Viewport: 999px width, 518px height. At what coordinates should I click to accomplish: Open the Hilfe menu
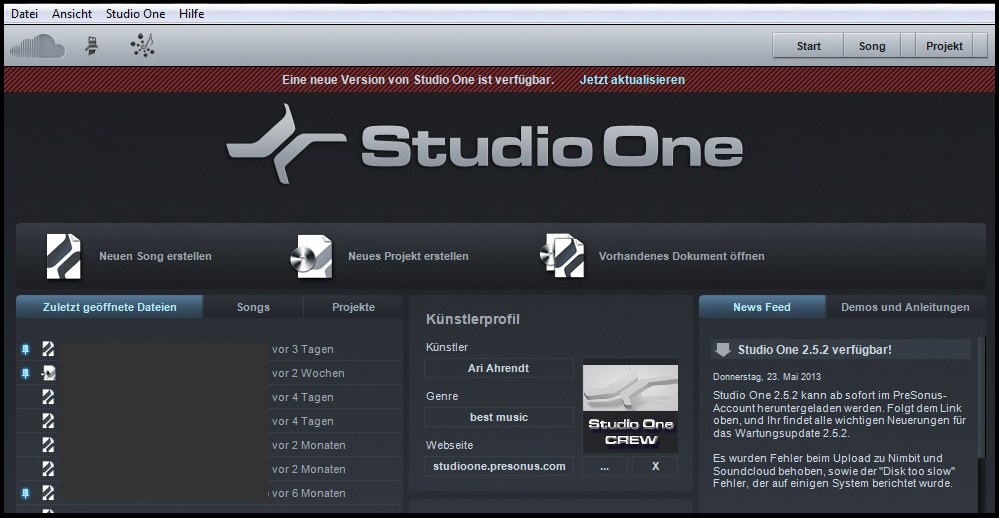[191, 13]
